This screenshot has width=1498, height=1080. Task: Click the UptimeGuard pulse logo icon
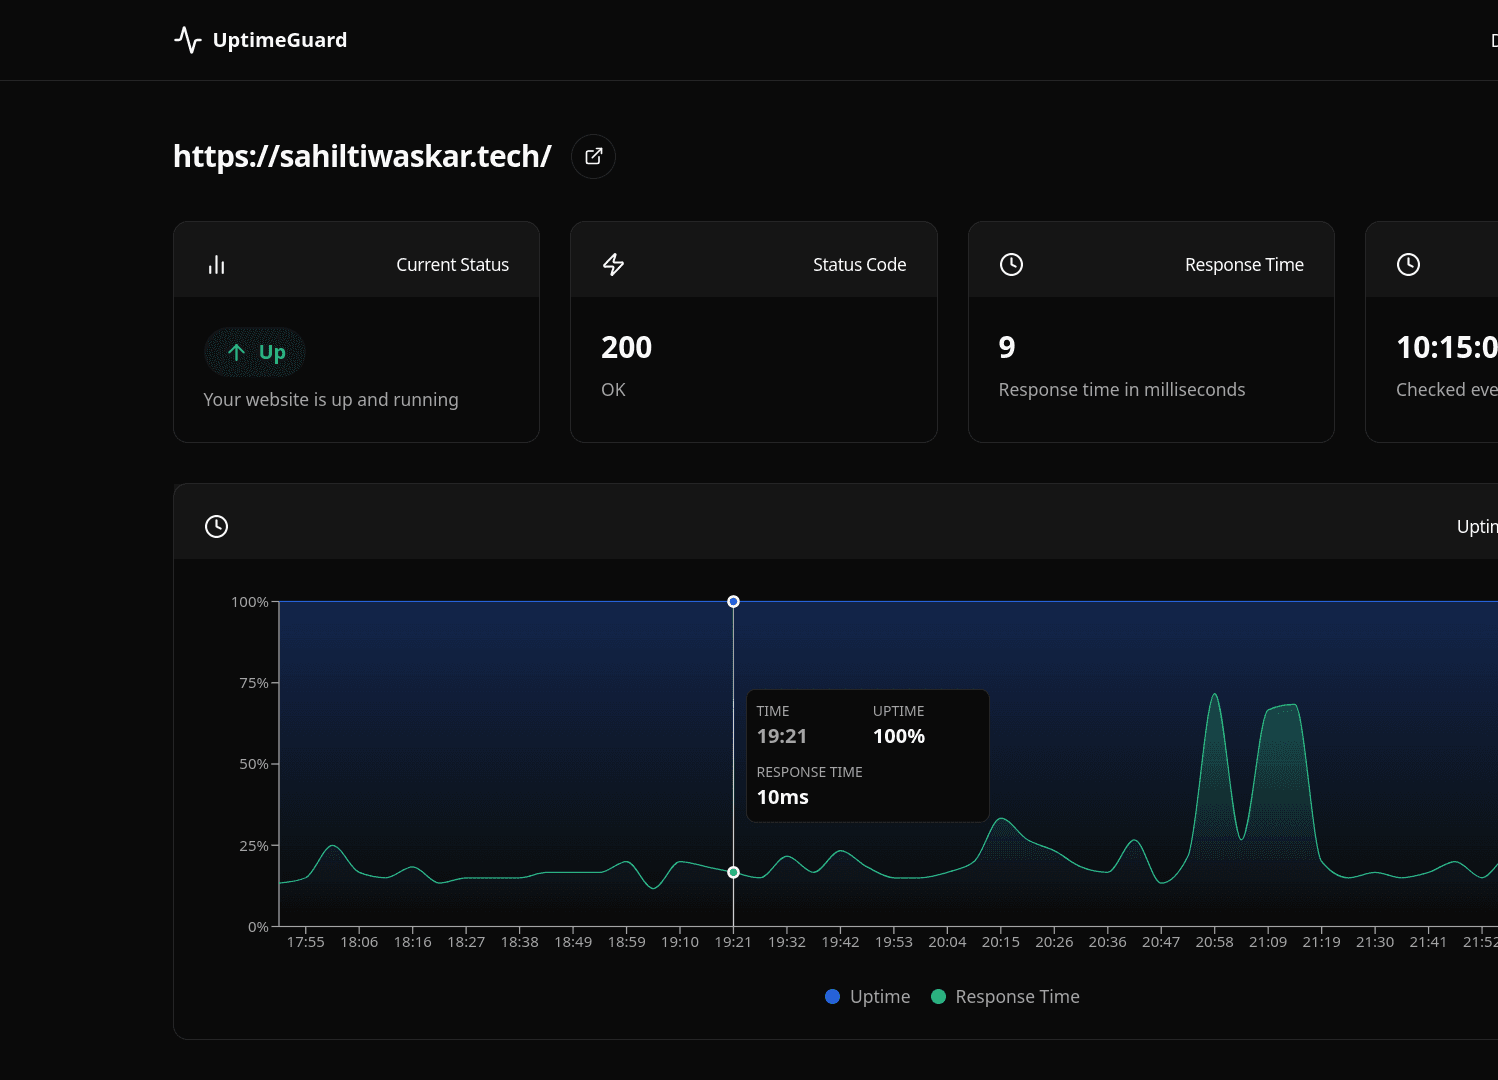coord(187,40)
